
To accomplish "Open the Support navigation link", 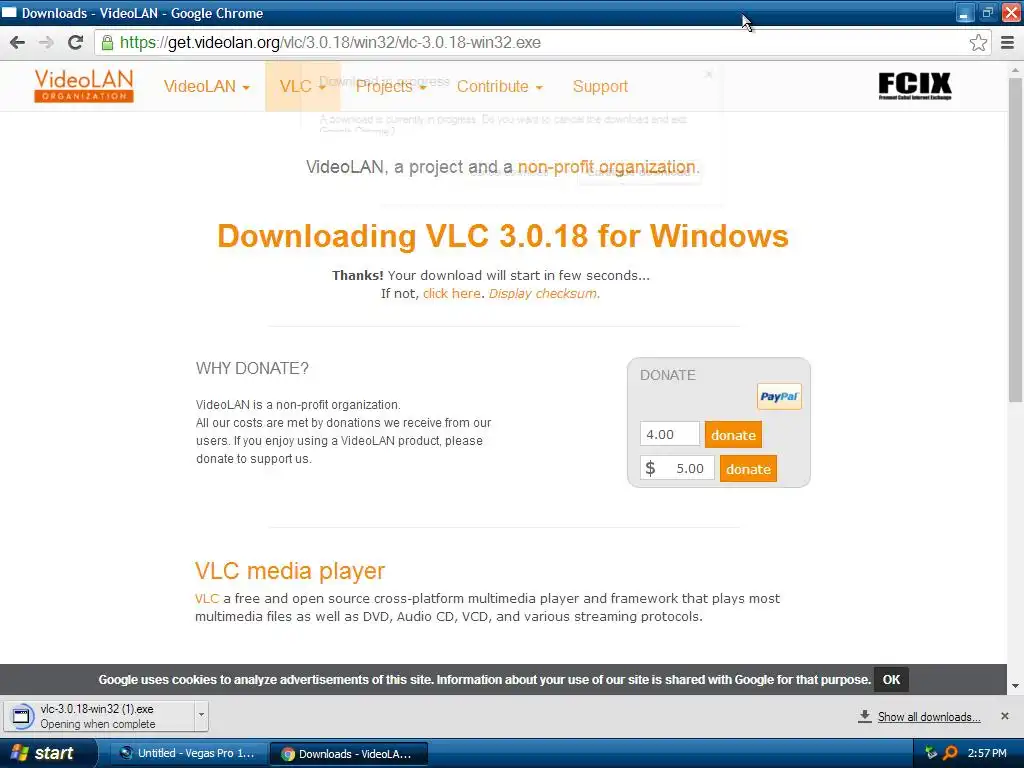I will (600, 86).
